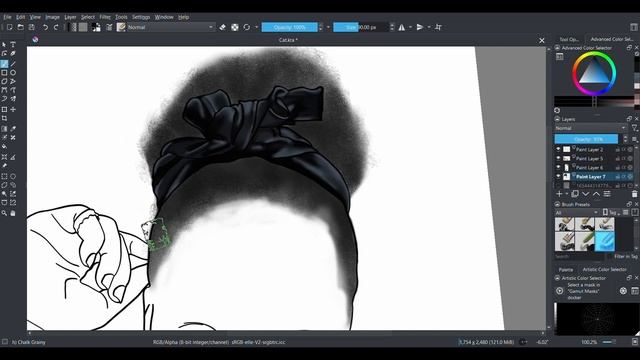Open the Filter menu
Screen dimensions: 640x360
(105, 17)
